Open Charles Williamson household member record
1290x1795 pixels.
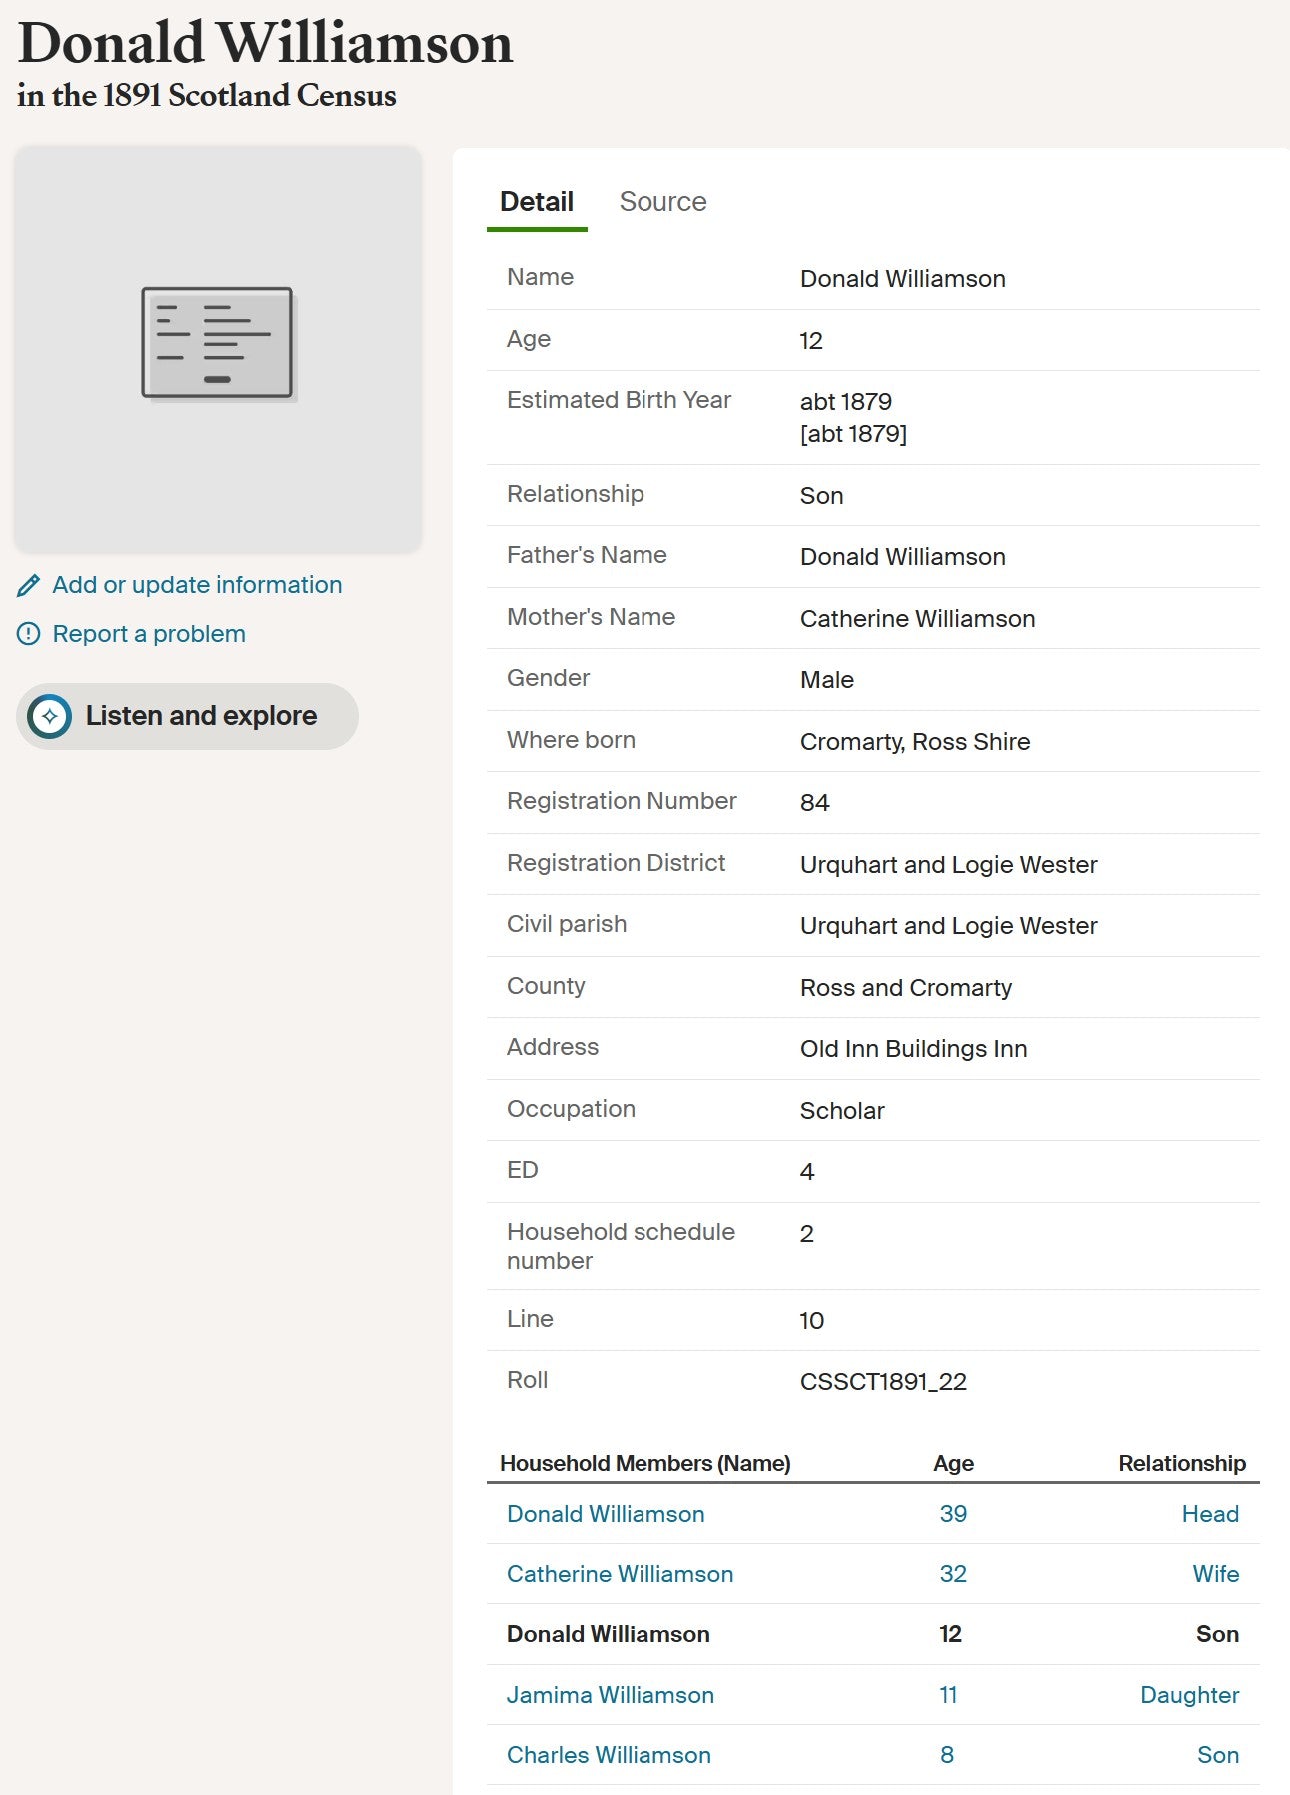point(608,1755)
